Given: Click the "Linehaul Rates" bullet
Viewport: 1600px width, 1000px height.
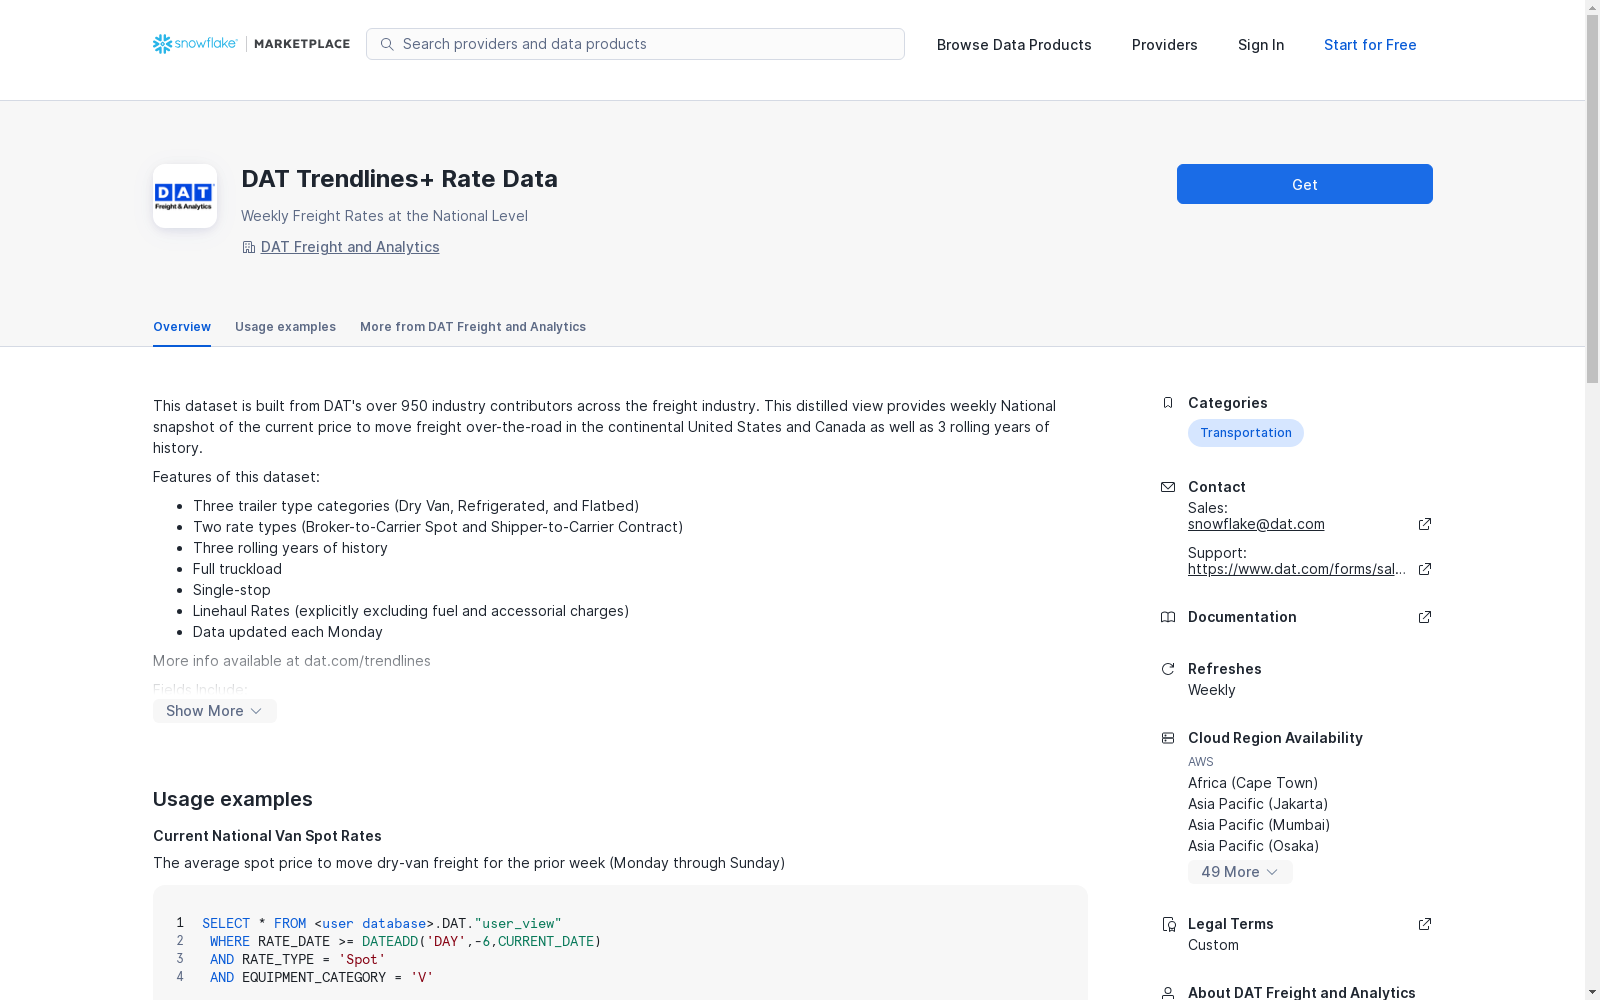Looking at the screenshot, I should (x=411, y=611).
